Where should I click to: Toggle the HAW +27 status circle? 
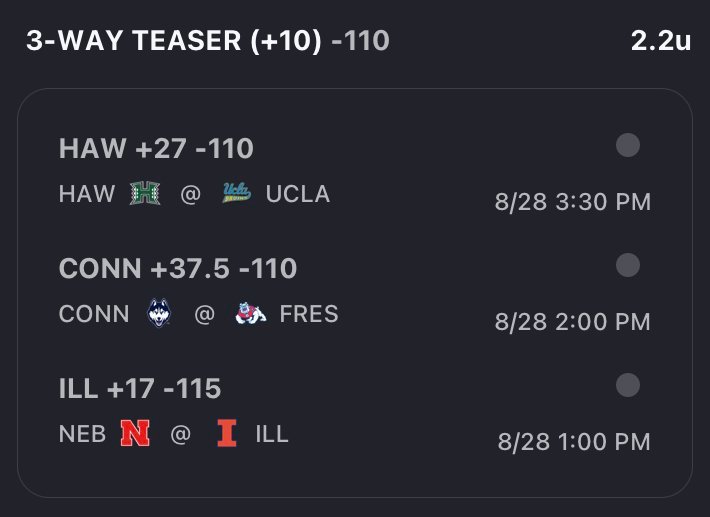628,145
